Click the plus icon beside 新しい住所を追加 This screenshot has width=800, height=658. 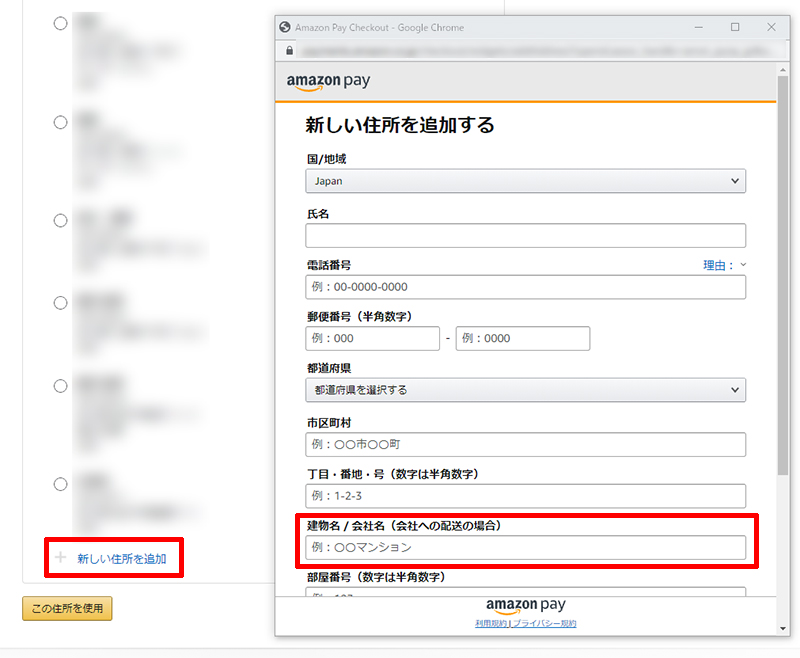point(61,557)
